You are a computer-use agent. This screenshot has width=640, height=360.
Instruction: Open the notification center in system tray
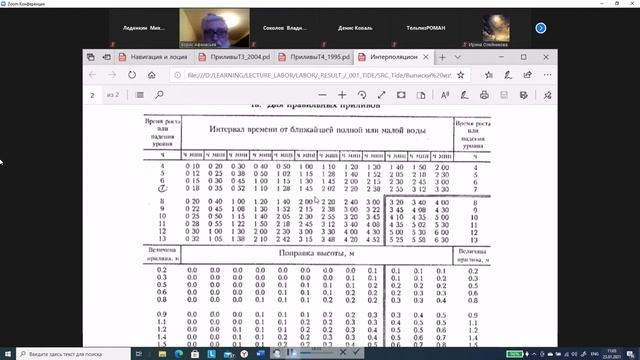tap(631, 354)
